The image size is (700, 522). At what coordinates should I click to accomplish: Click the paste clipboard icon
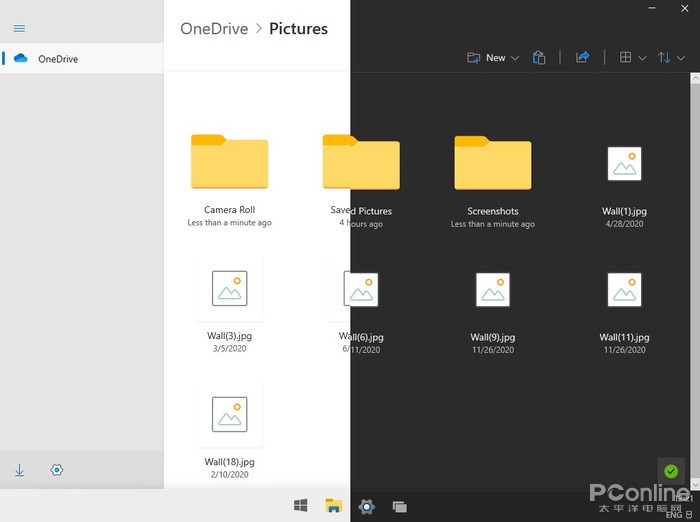[x=539, y=58]
